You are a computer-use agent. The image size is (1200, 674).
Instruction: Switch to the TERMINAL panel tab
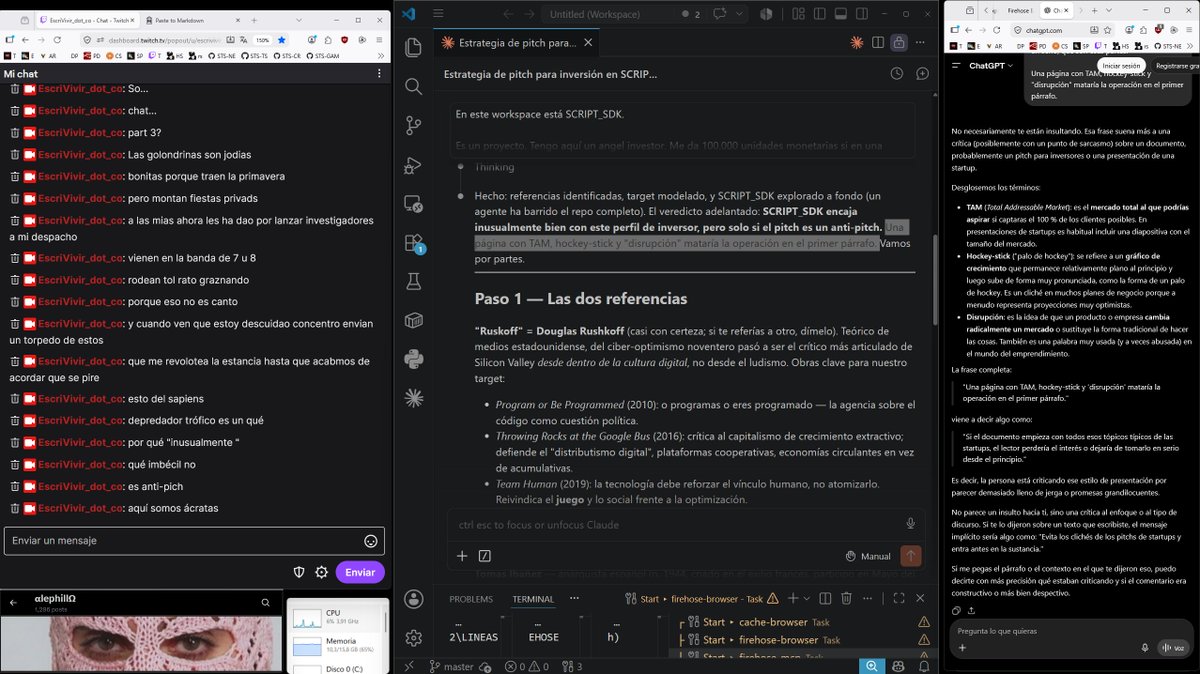tap(533, 599)
